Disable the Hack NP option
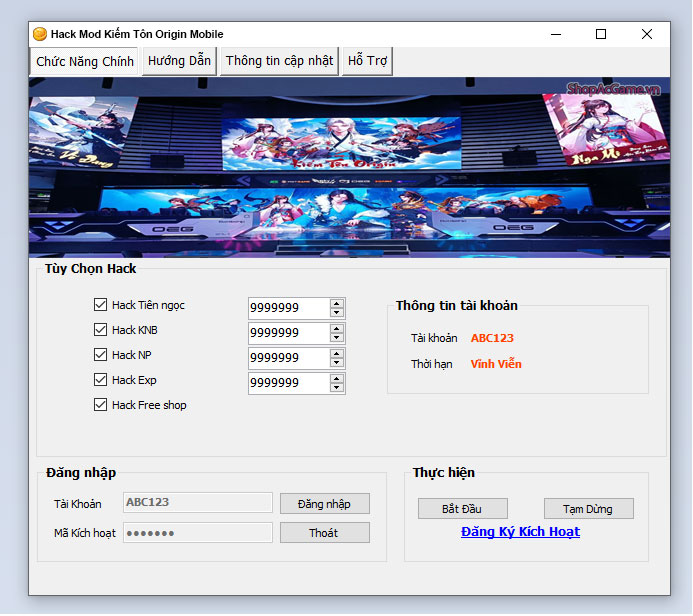This screenshot has width=693, height=616. tap(100, 354)
